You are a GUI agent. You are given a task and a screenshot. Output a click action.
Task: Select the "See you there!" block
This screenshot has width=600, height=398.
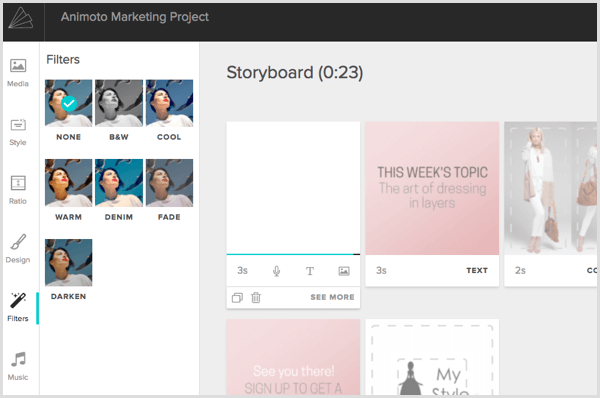[x=293, y=357]
